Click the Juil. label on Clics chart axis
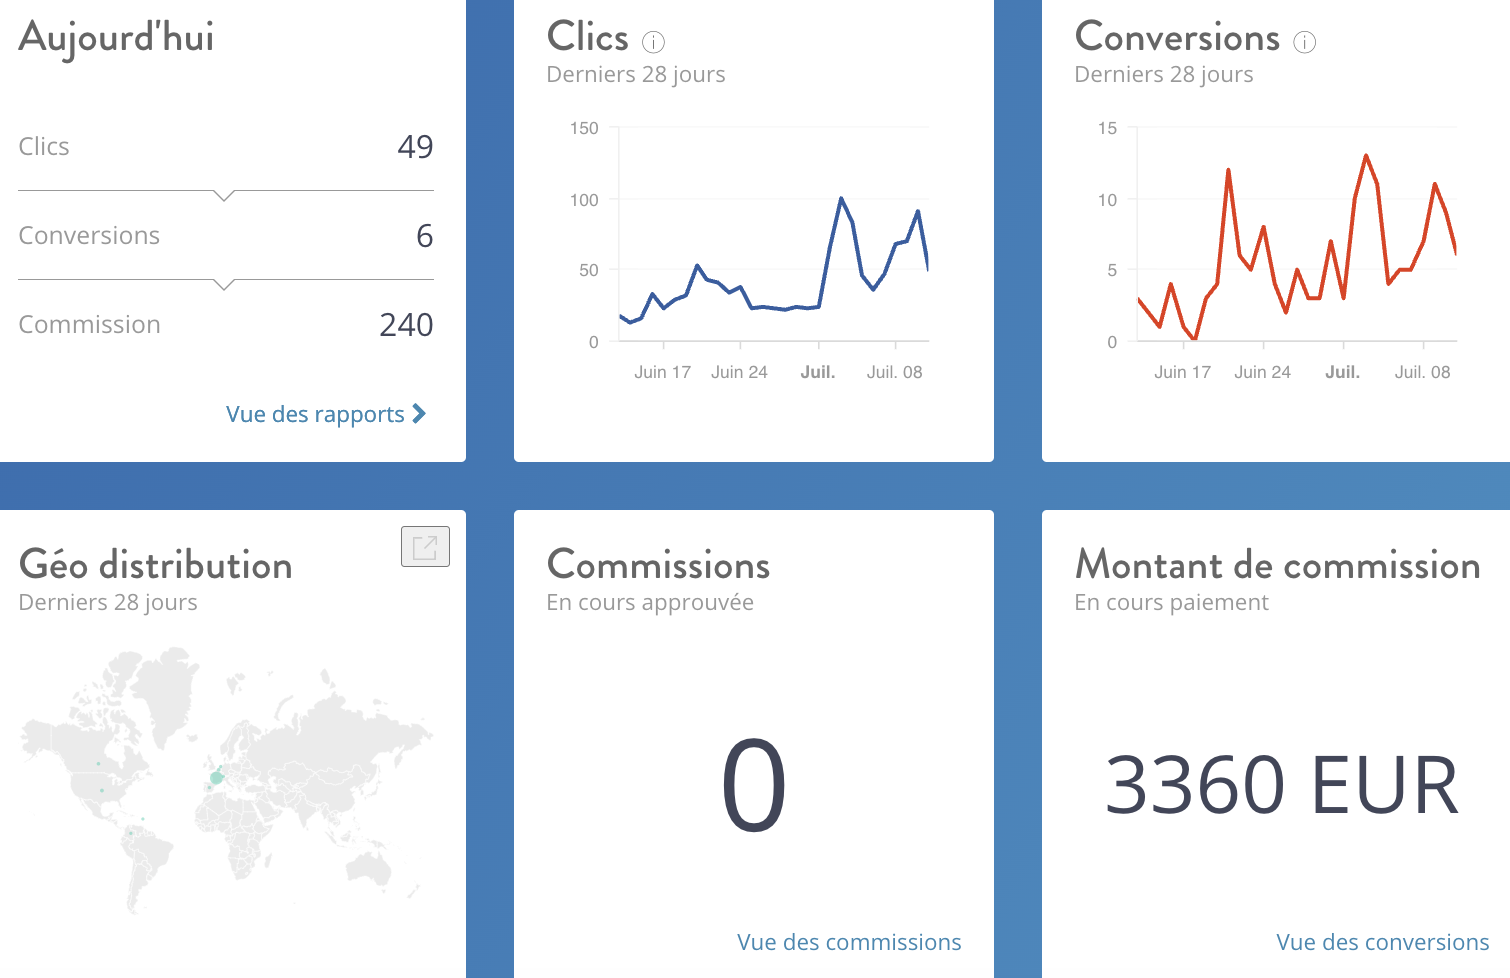The width and height of the screenshot is (1510, 978). tap(817, 372)
